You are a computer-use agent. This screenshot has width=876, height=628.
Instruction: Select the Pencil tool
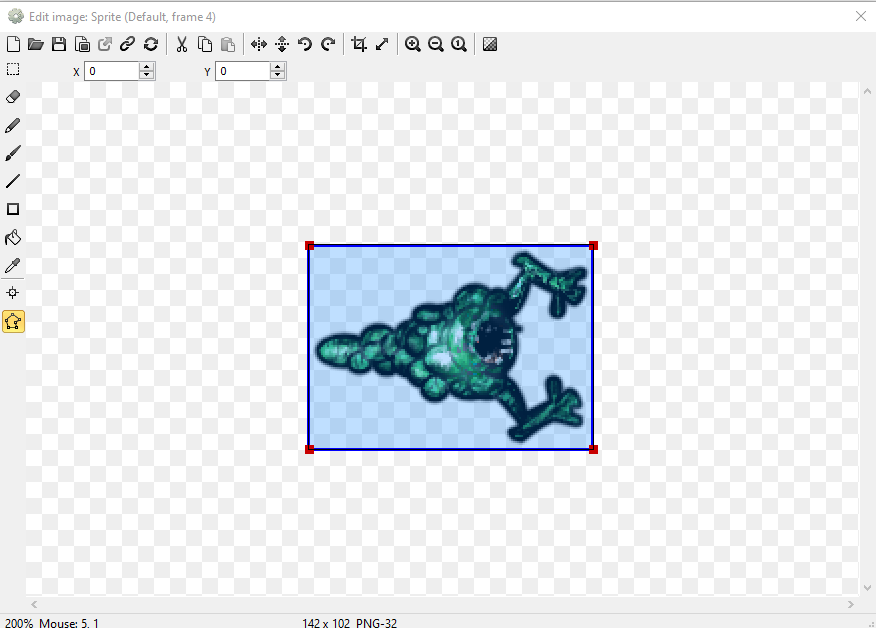click(x=13, y=125)
